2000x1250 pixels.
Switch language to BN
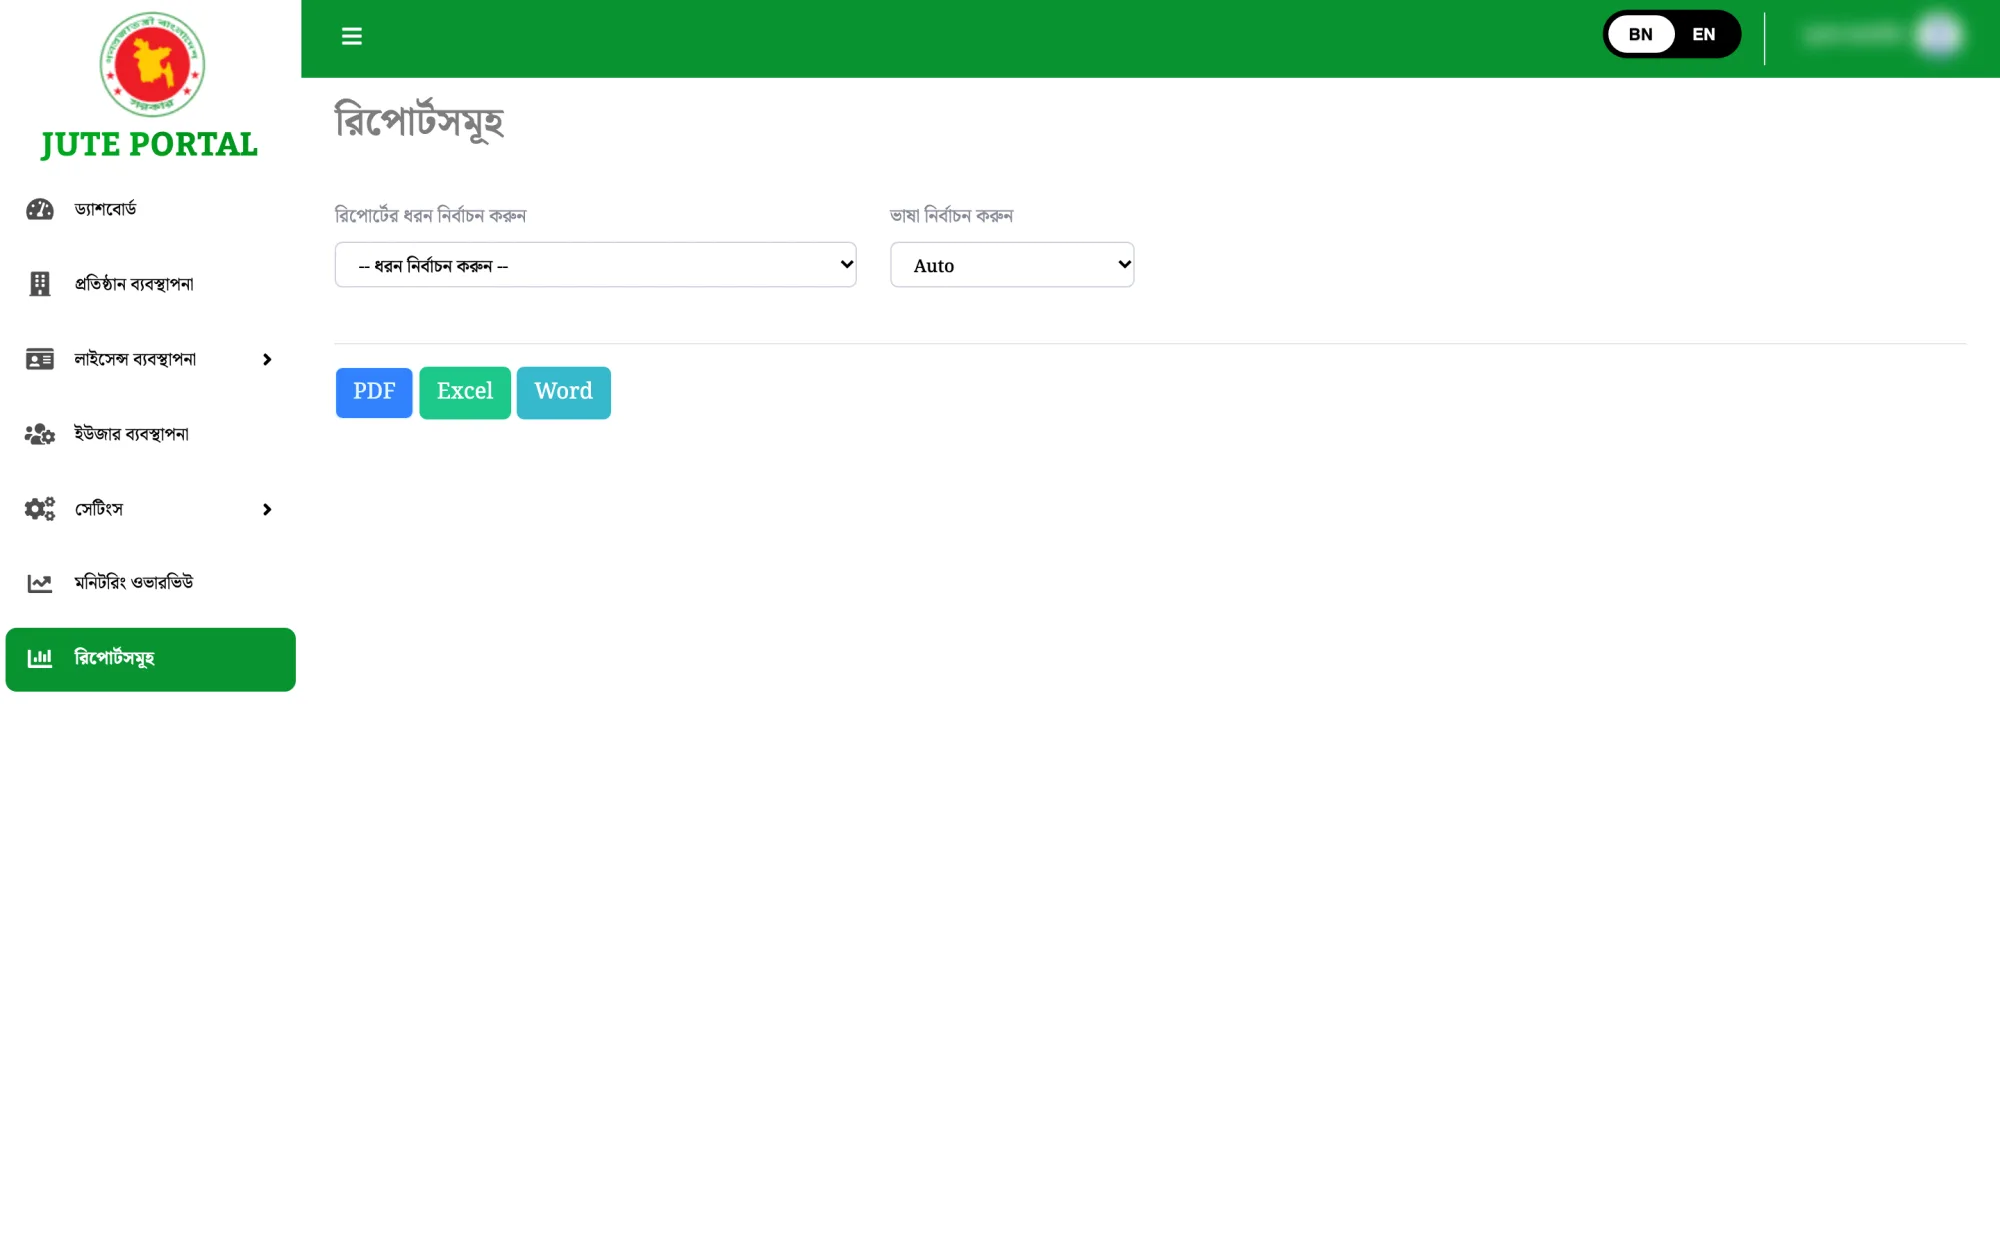click(x=1640, y=34)
